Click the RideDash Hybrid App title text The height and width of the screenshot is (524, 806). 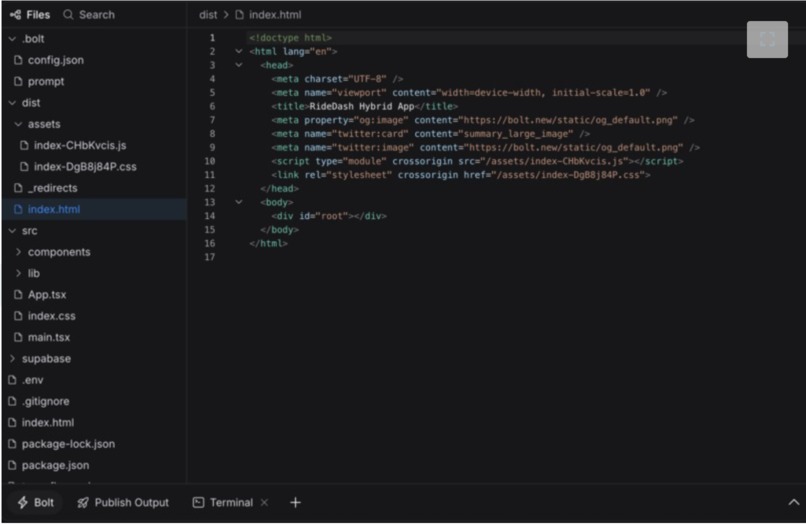tap(361, 106)
